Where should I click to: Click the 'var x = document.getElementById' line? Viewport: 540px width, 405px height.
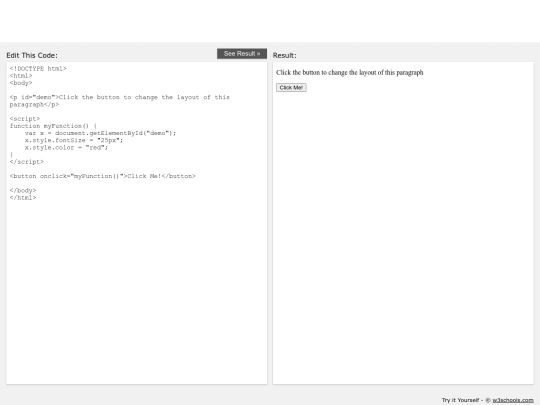coord(100,133)
